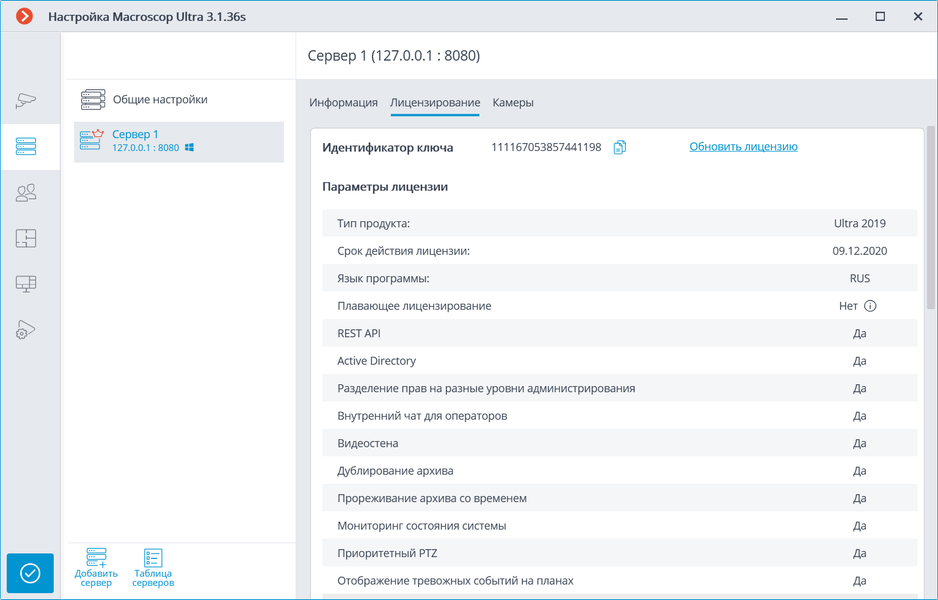Click the REST API row
938x600 pixels.
pyautogui.click(x=619, y=333)
